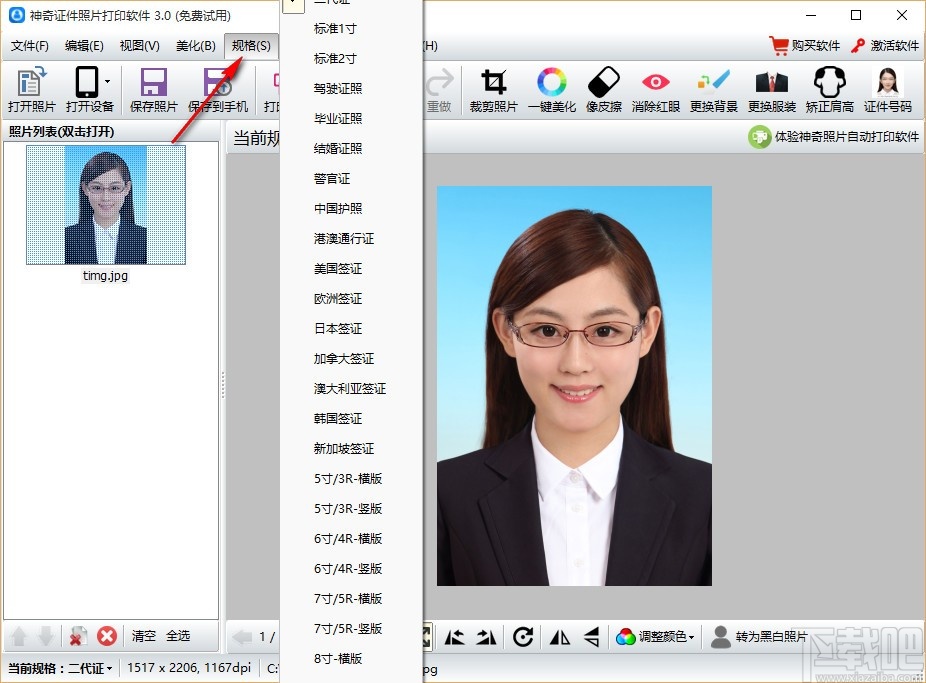Select 新加坡签证 menu entry
This screenshot has height=683, width=926.
coord(351,449)
